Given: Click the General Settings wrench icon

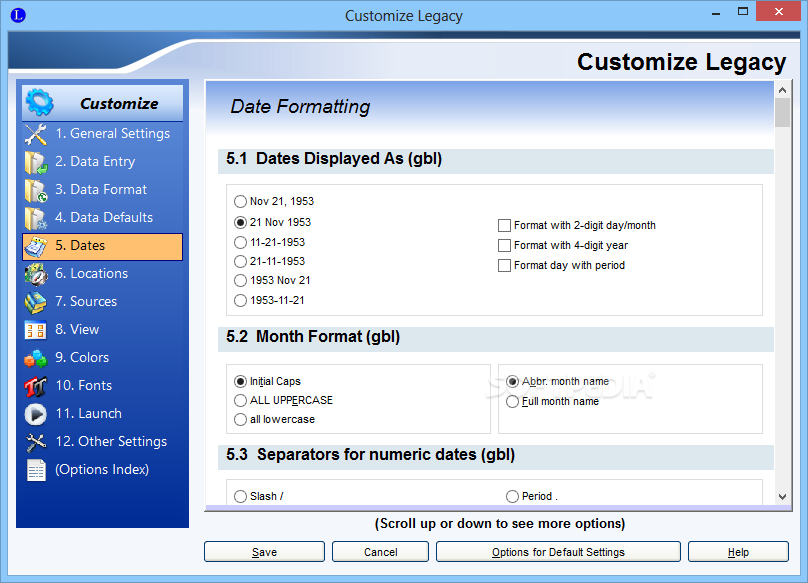Looking at the screenshot, I should point(36,134).
